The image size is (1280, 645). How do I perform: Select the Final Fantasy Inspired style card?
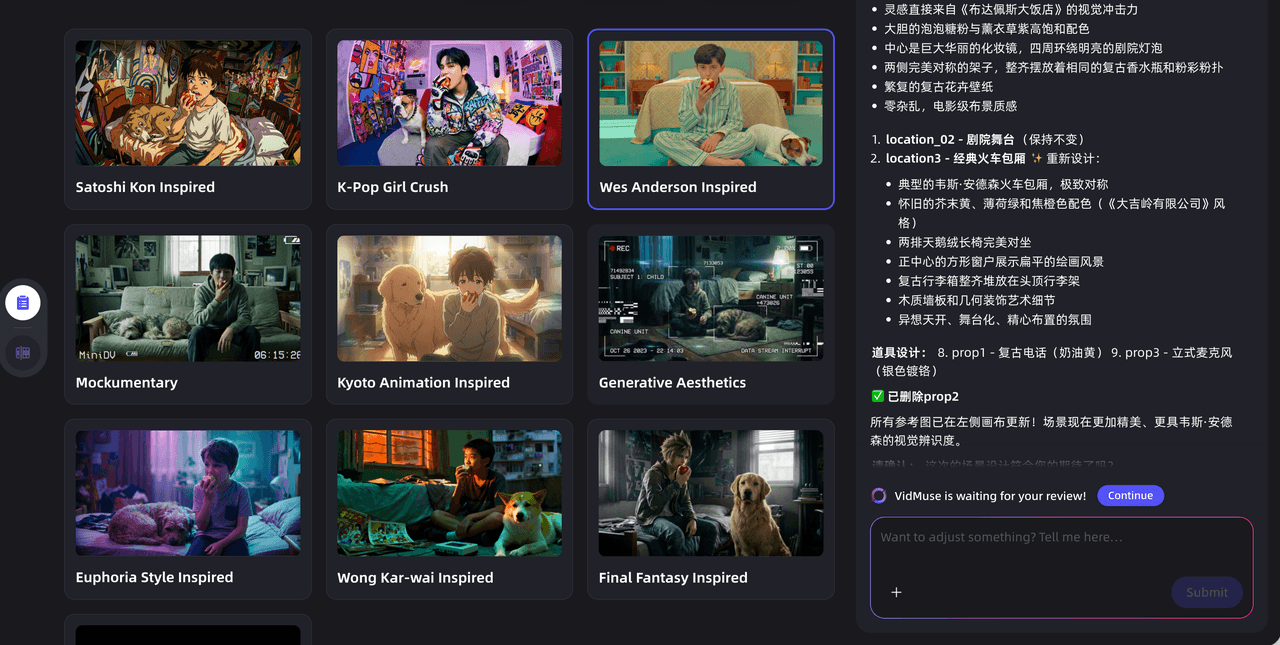point(711,494)
